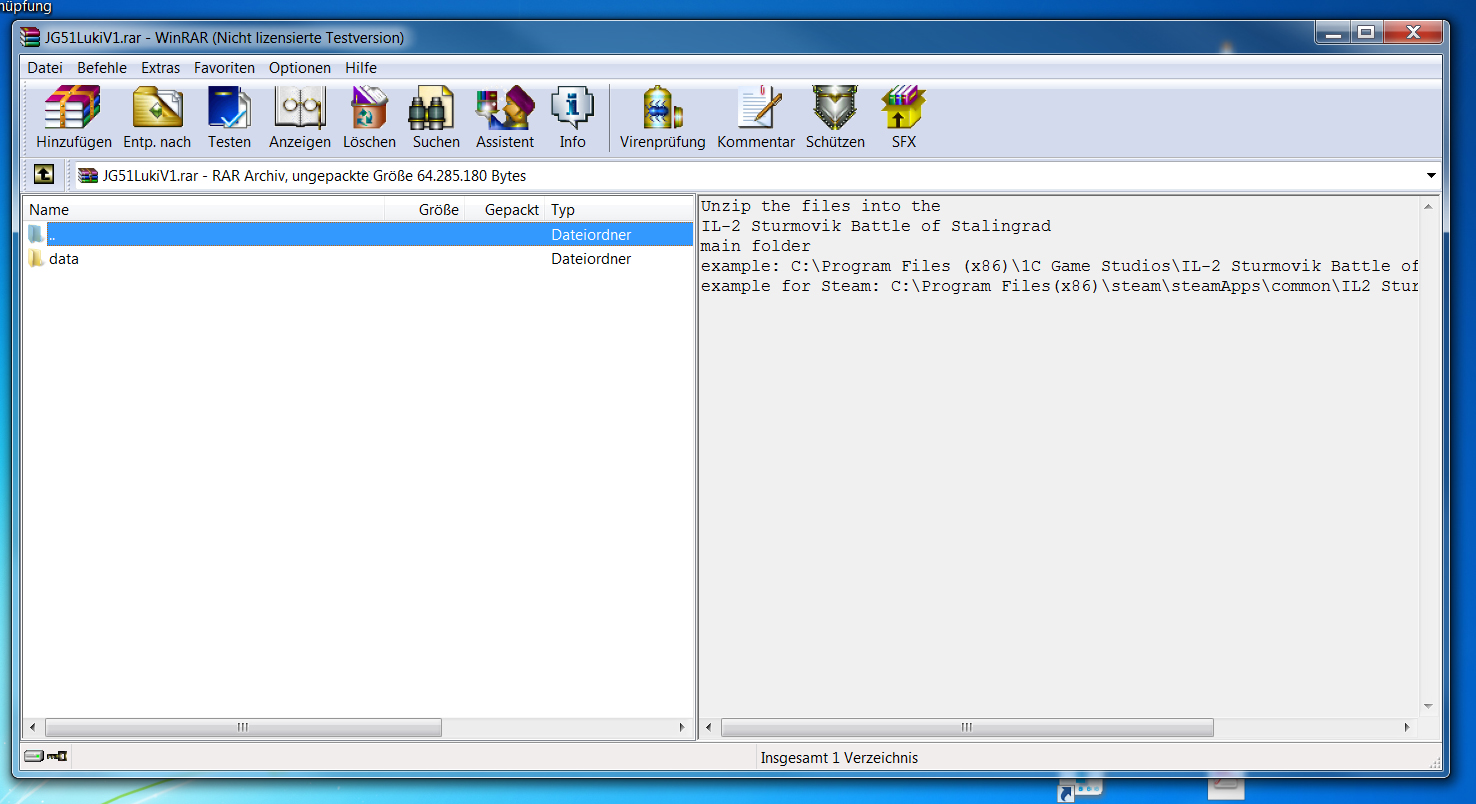Start the Virenprüfung scan icon

click(662, 118)
